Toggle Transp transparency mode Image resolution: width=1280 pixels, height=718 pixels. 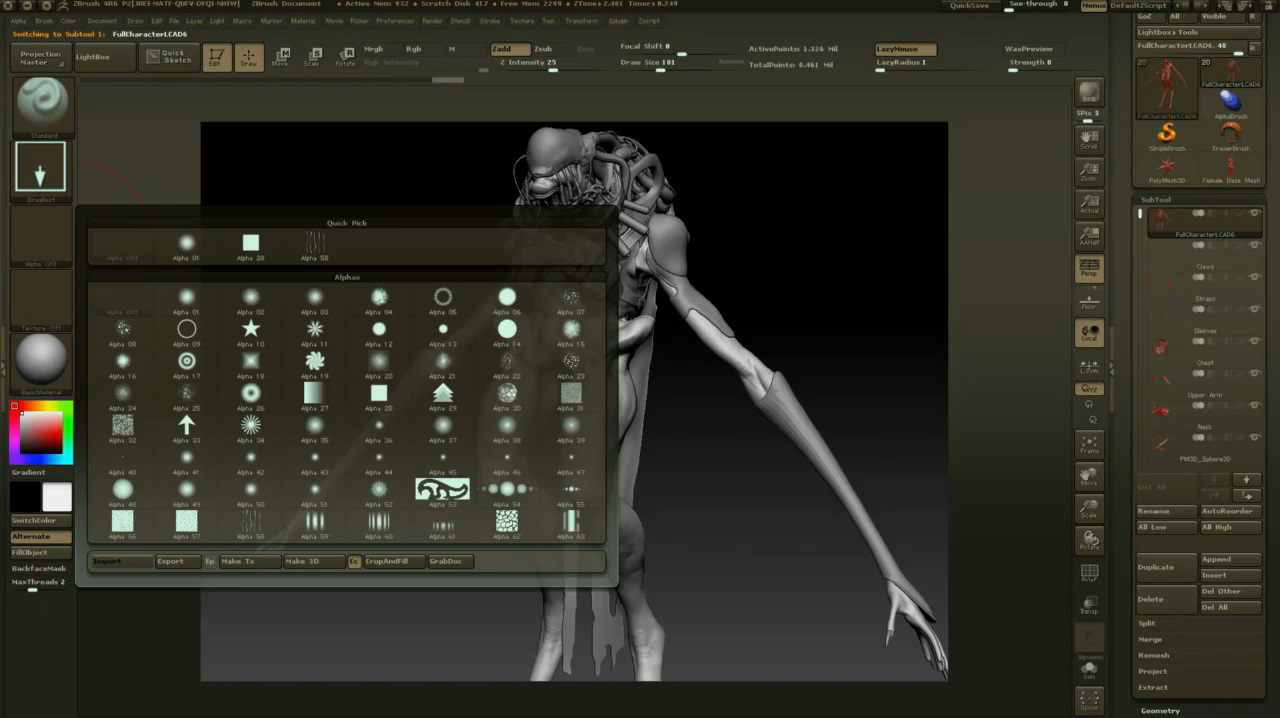pyautogui.click(x=1089, y=605)
